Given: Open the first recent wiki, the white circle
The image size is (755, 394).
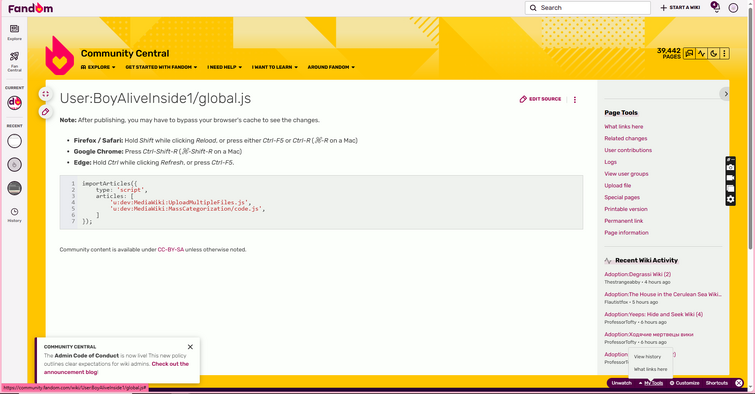Looking at the screenshot, I should coord(14,141).
